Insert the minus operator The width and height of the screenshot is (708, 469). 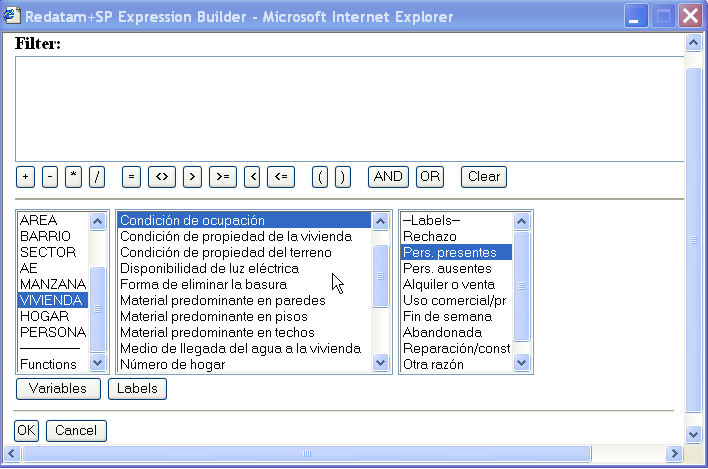50,177
